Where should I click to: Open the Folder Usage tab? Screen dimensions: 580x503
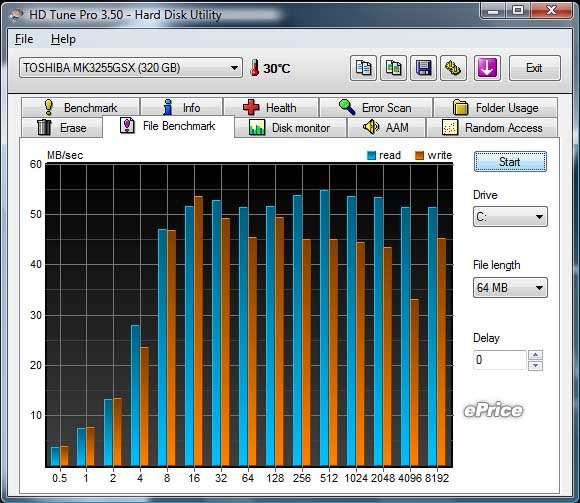[x=495, y=108]
